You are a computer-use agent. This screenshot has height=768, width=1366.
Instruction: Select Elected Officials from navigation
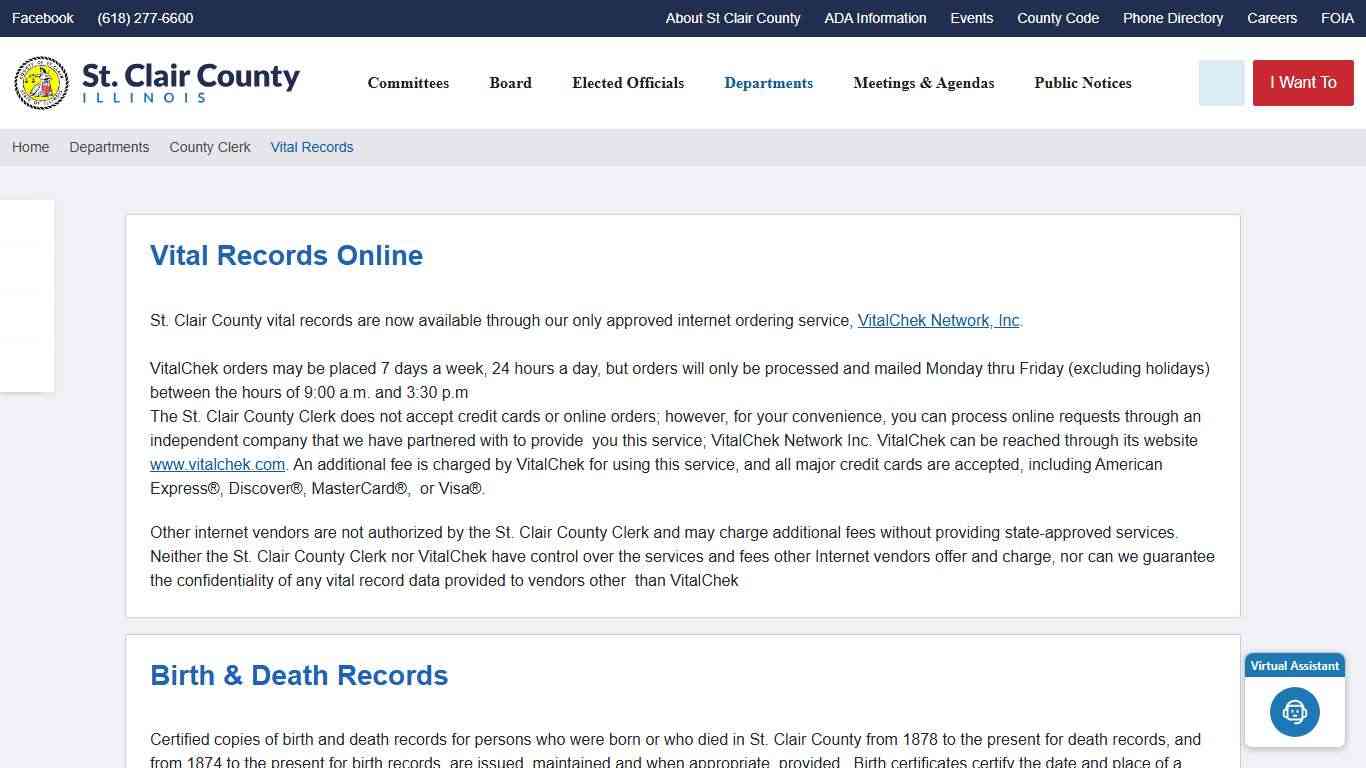pos(627,83)
